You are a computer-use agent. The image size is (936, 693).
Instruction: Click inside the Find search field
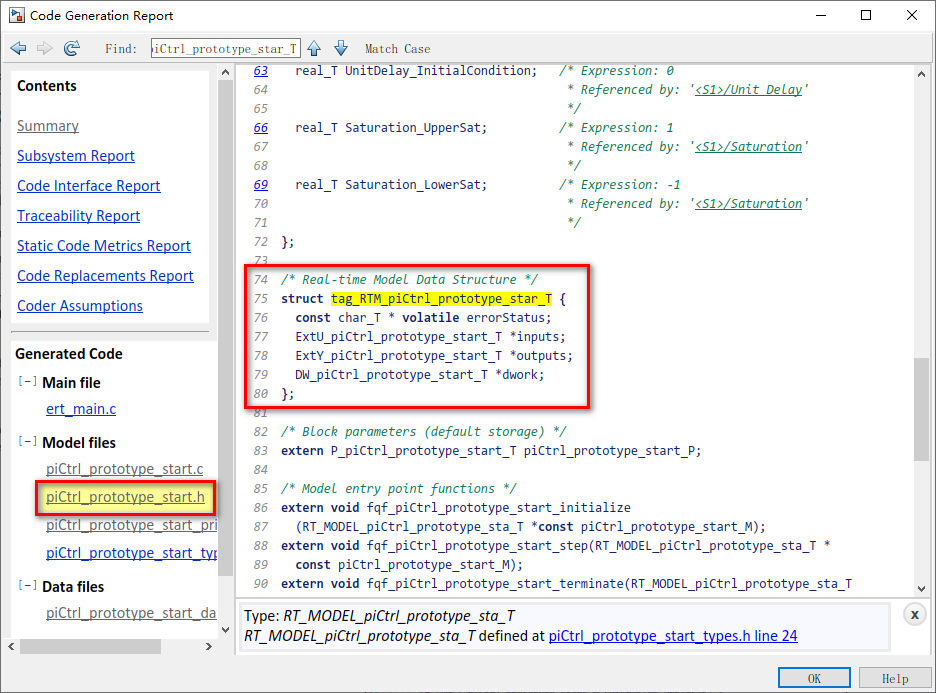(225, 48)
